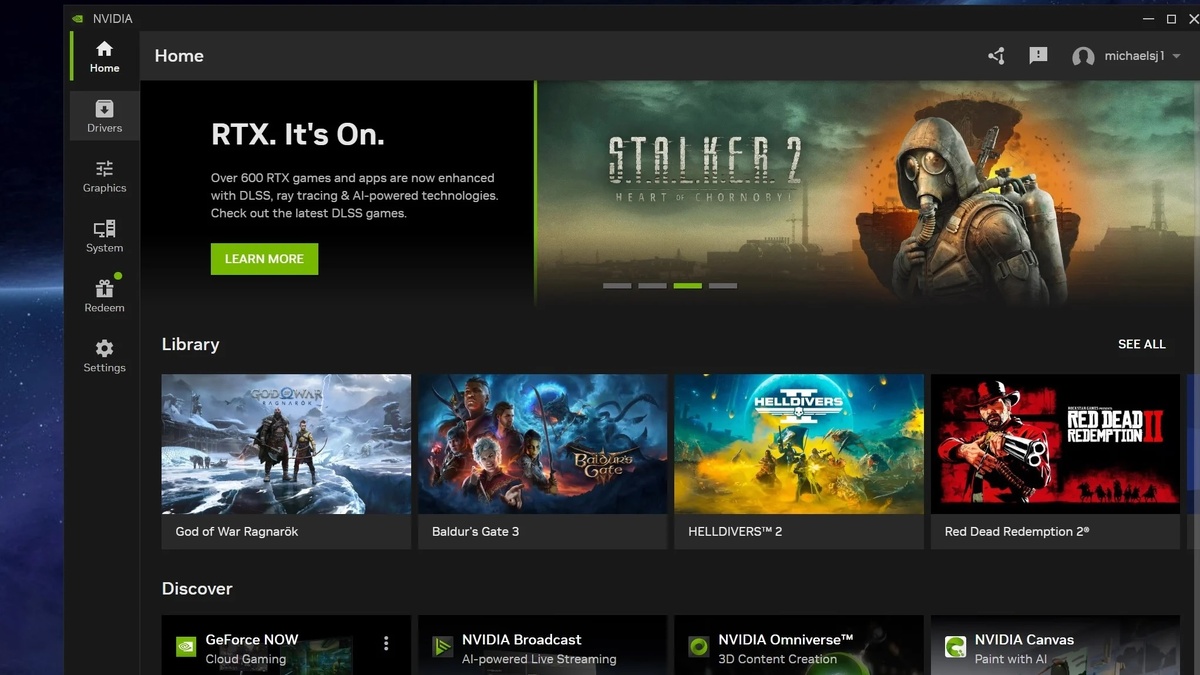Open the Graphics settings section
The image size is (1200, 675).
[104, 176]
